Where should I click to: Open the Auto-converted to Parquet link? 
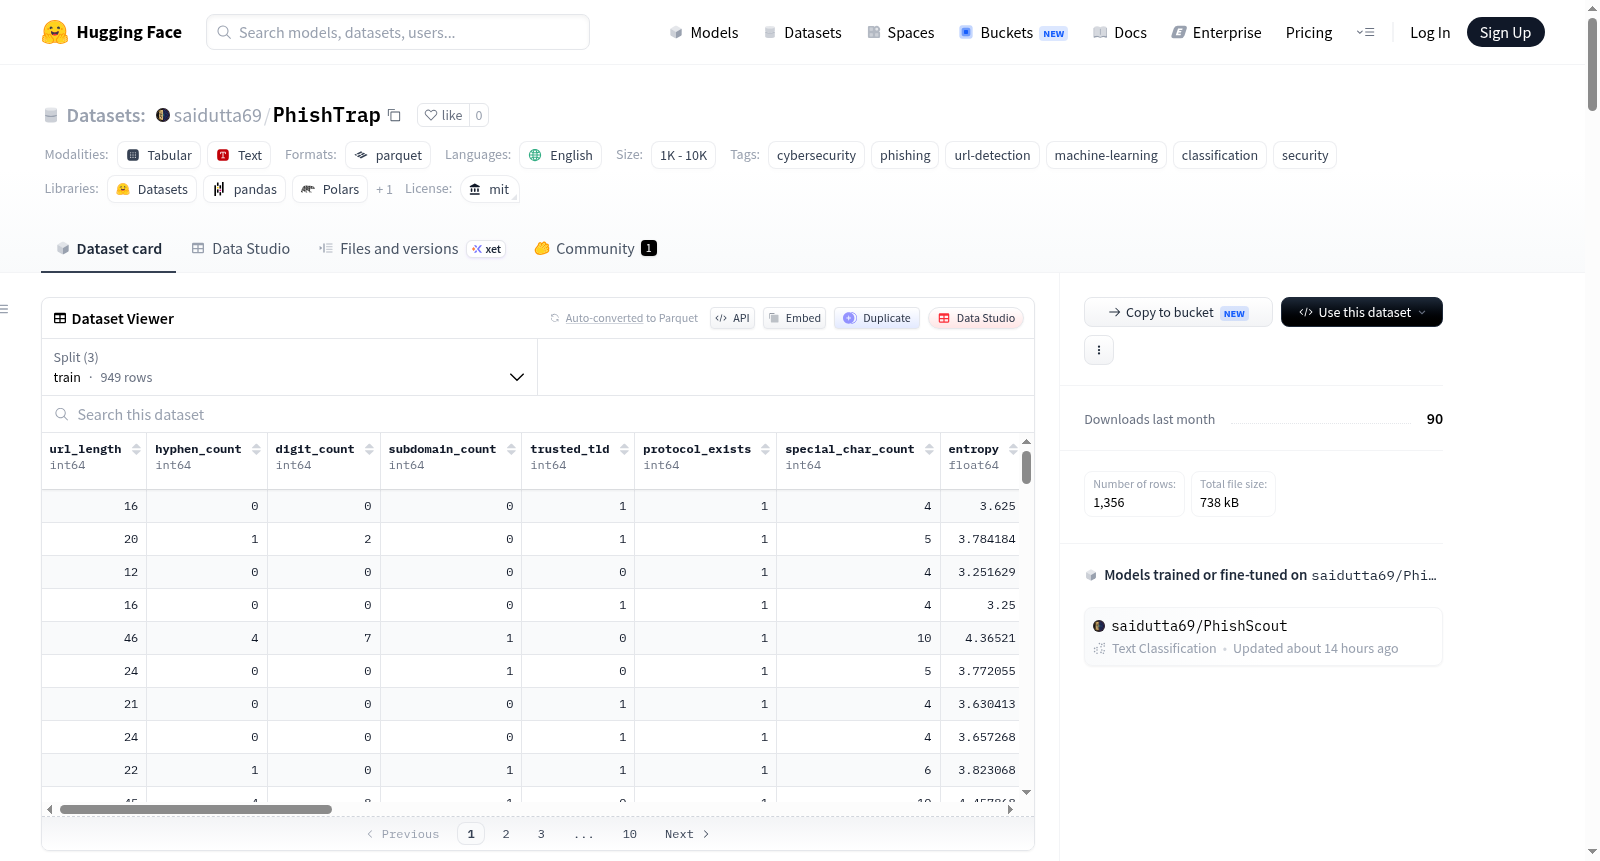coord(604,318)
